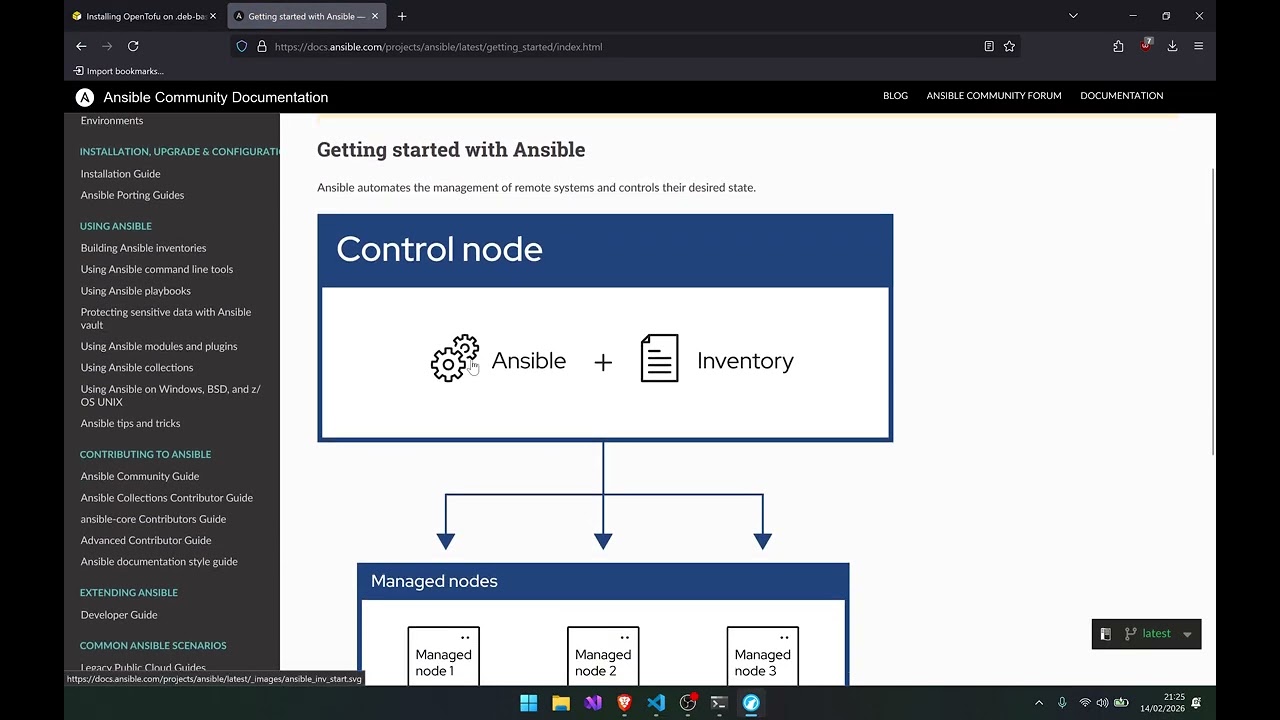1280x720 pixels.
Task: Open ANSIBLE COMMUNITY FORUM header link
Action: tap(994, 96)
